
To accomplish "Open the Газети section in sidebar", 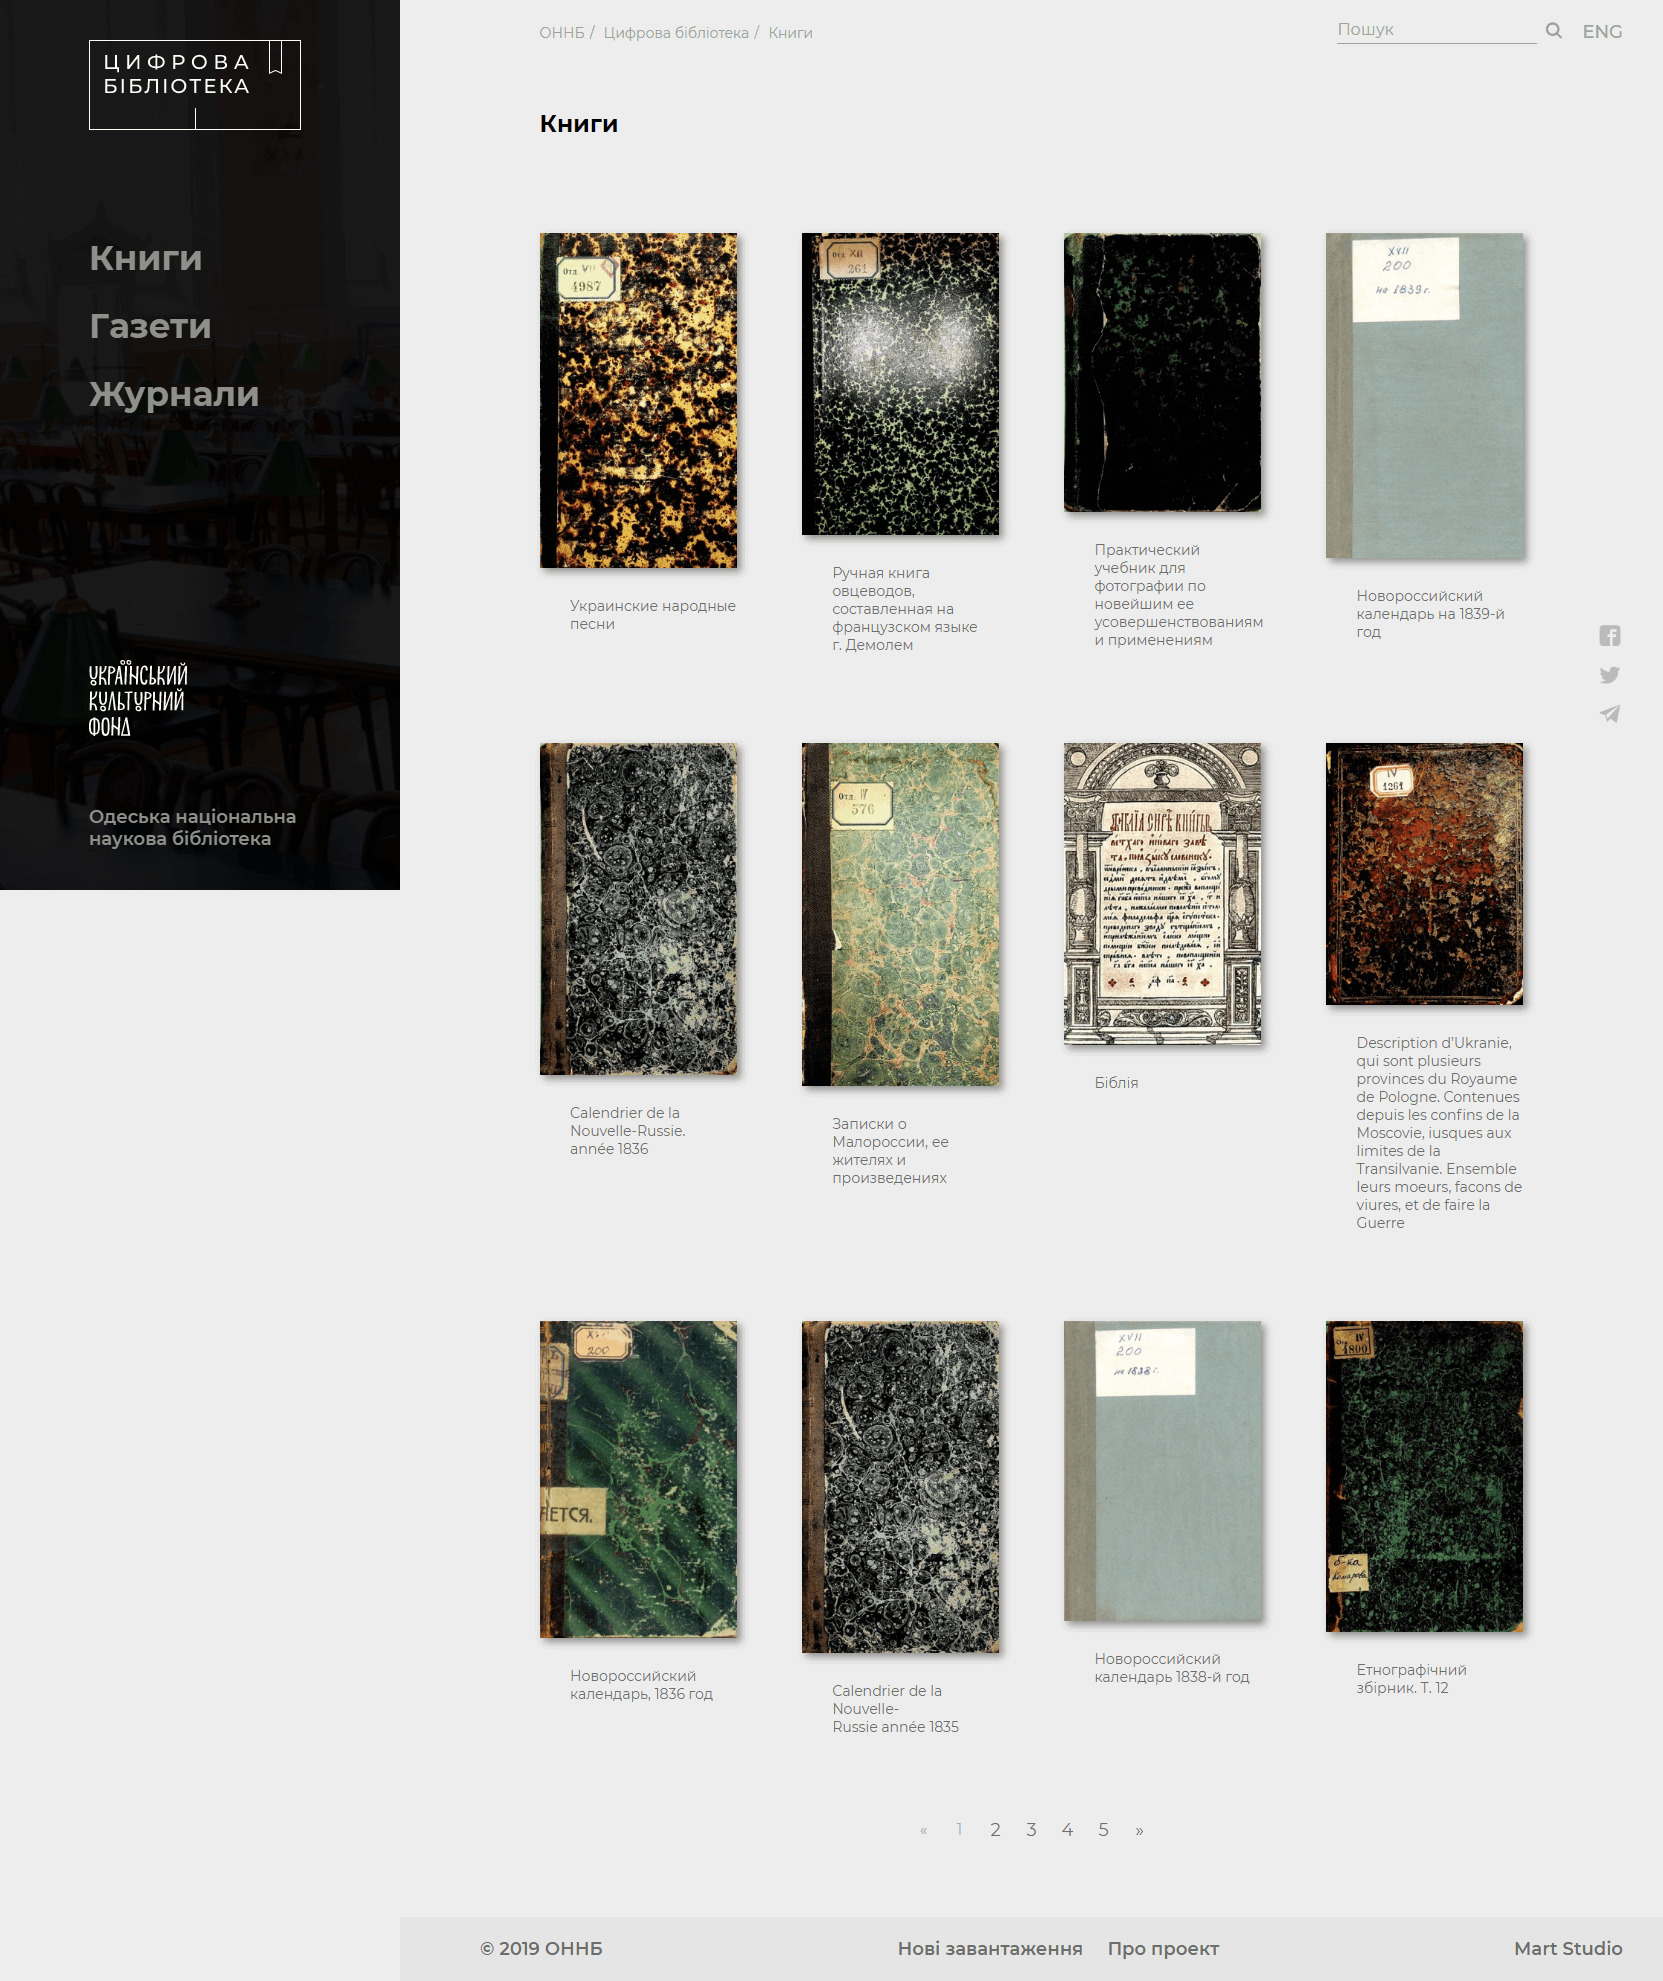I will click(150, 326).
